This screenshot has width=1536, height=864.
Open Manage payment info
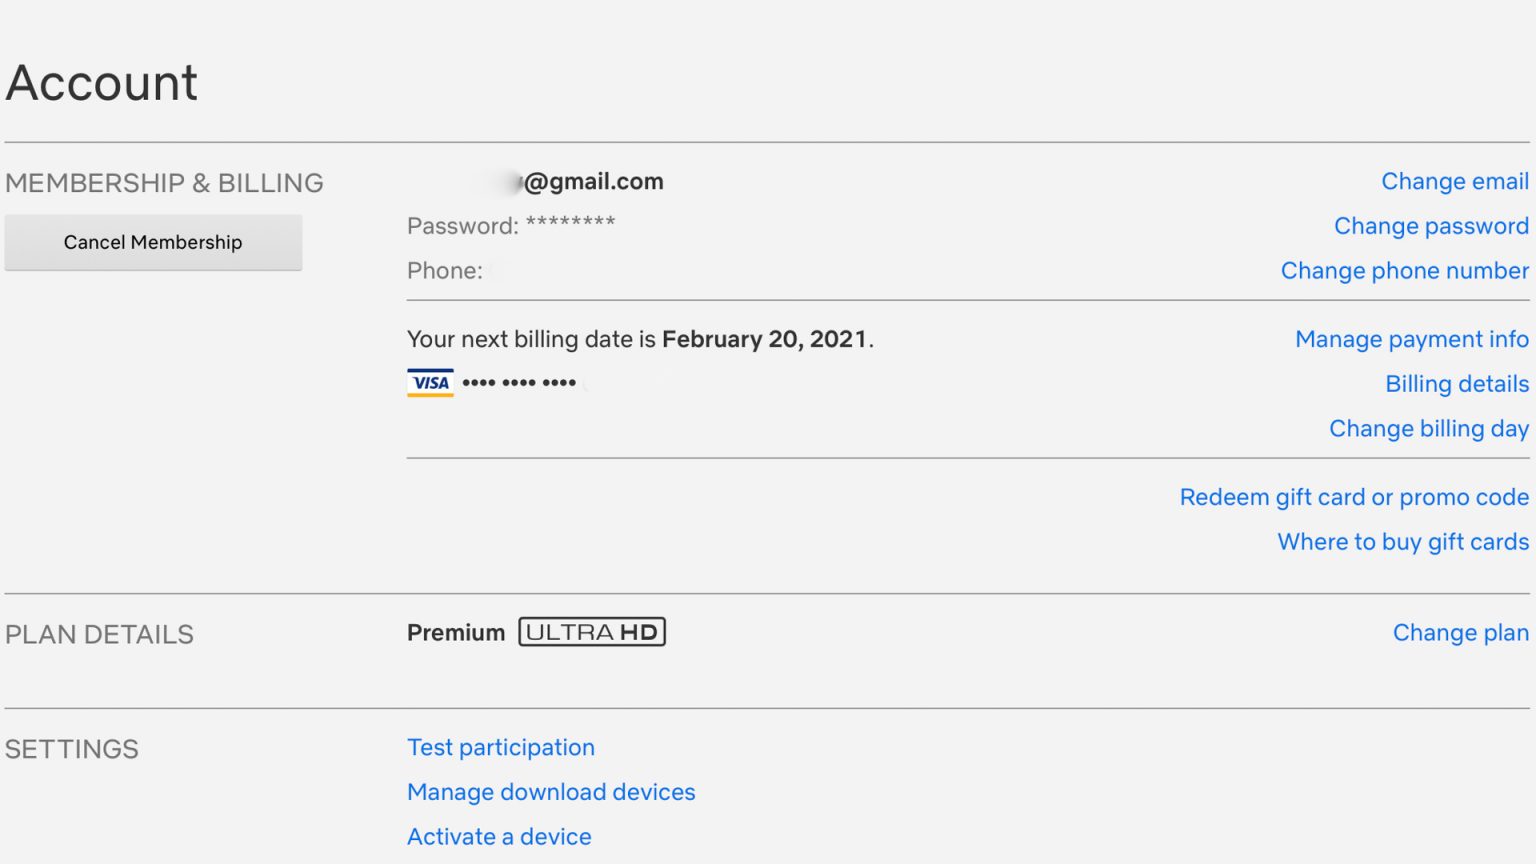click(1411, 339)
